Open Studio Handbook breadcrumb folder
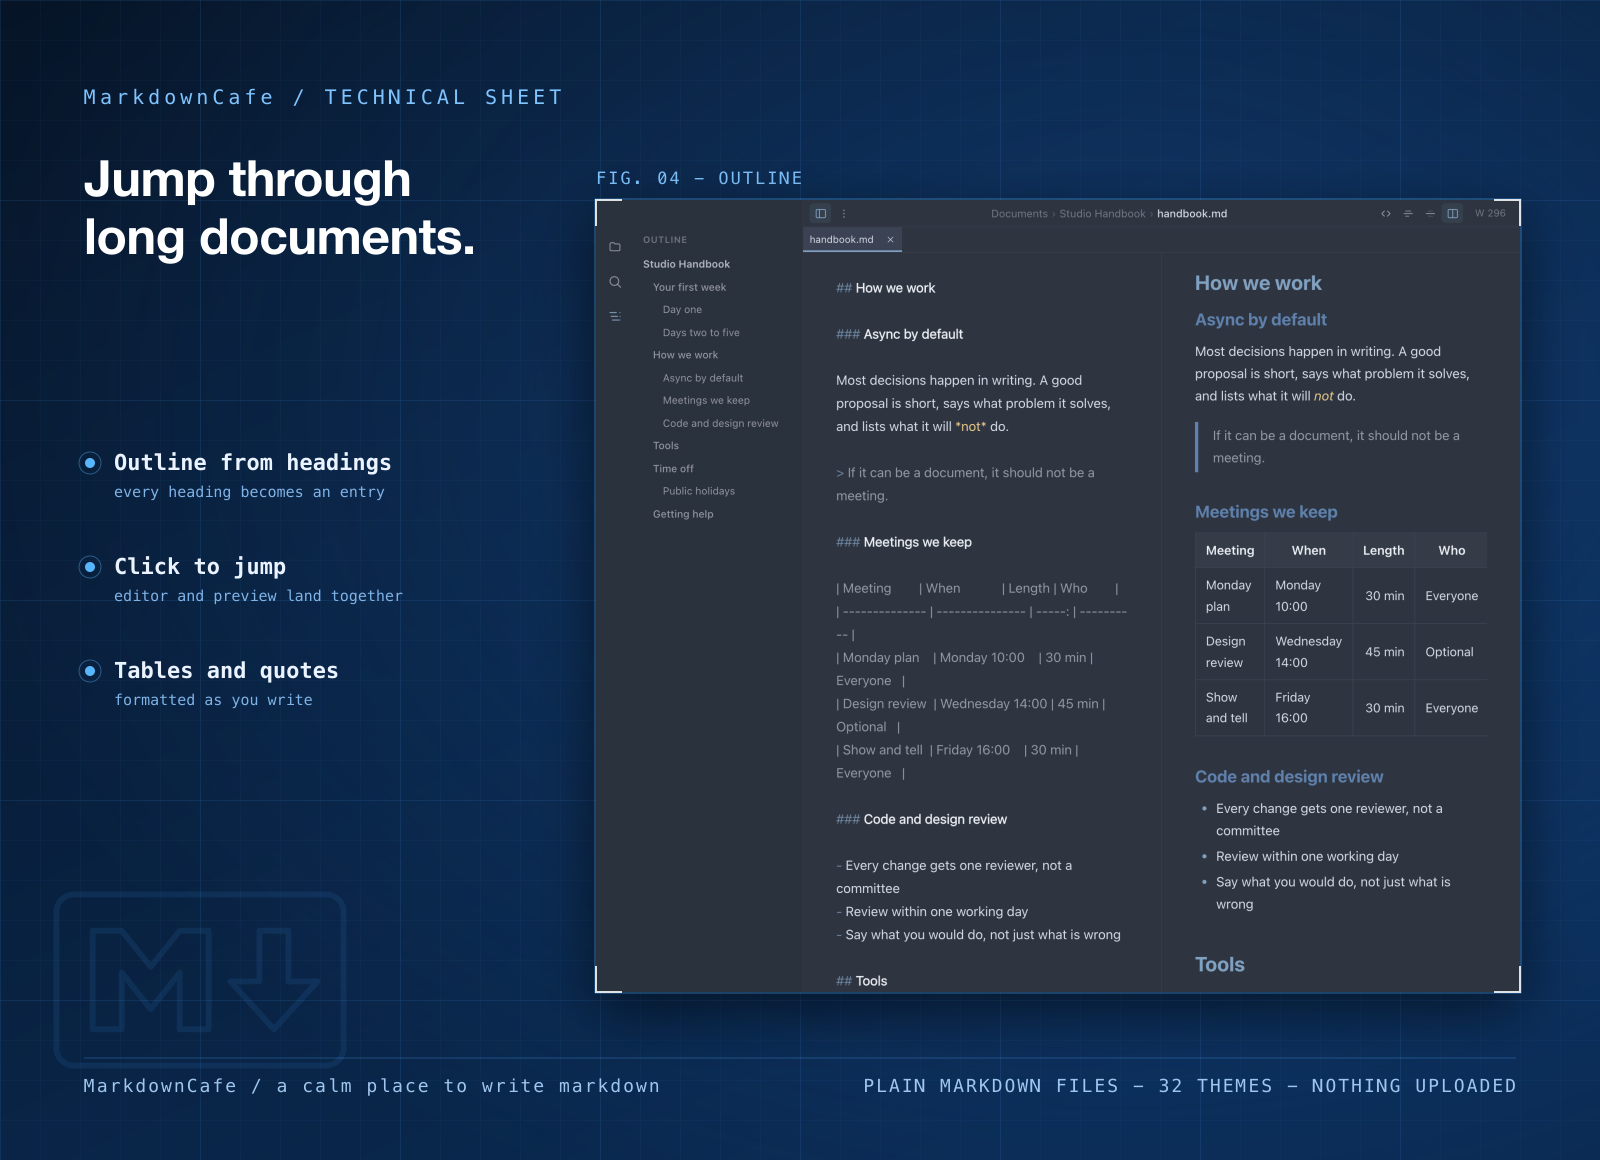 [1102, 214]
